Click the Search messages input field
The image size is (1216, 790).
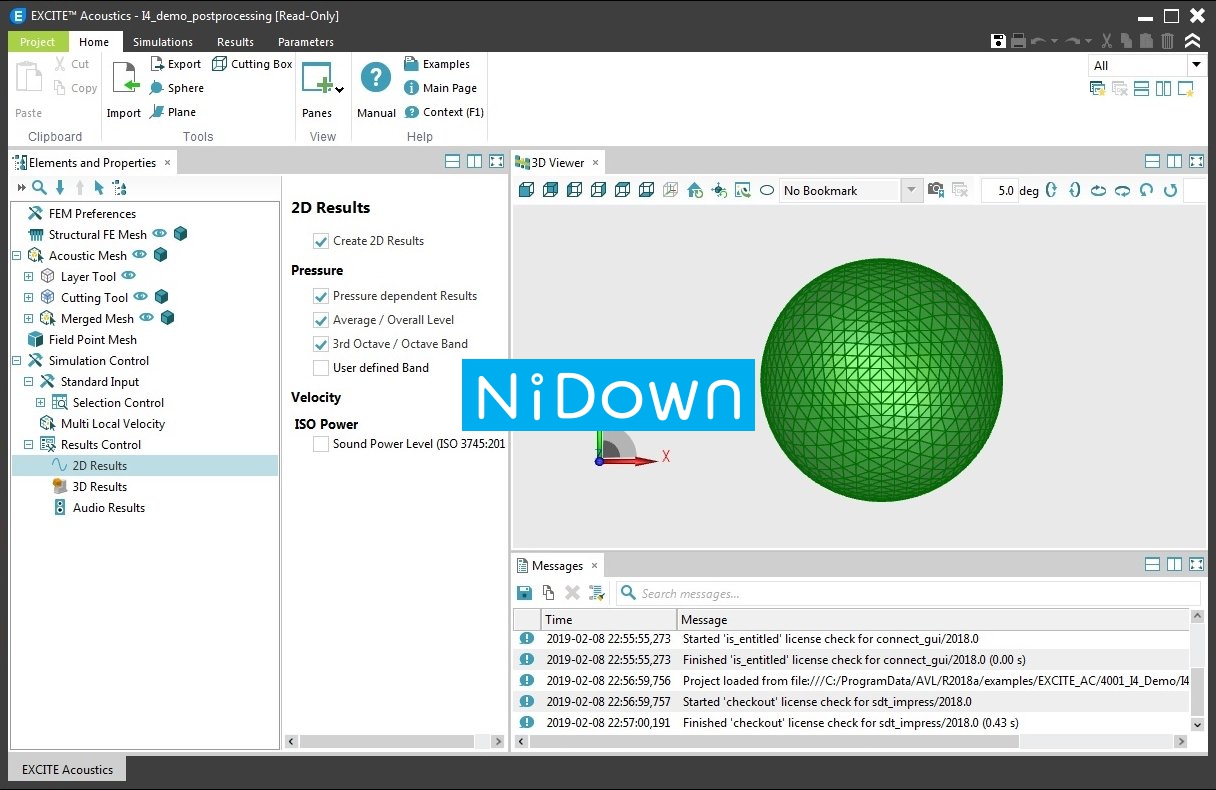click(x=908, y=593)
